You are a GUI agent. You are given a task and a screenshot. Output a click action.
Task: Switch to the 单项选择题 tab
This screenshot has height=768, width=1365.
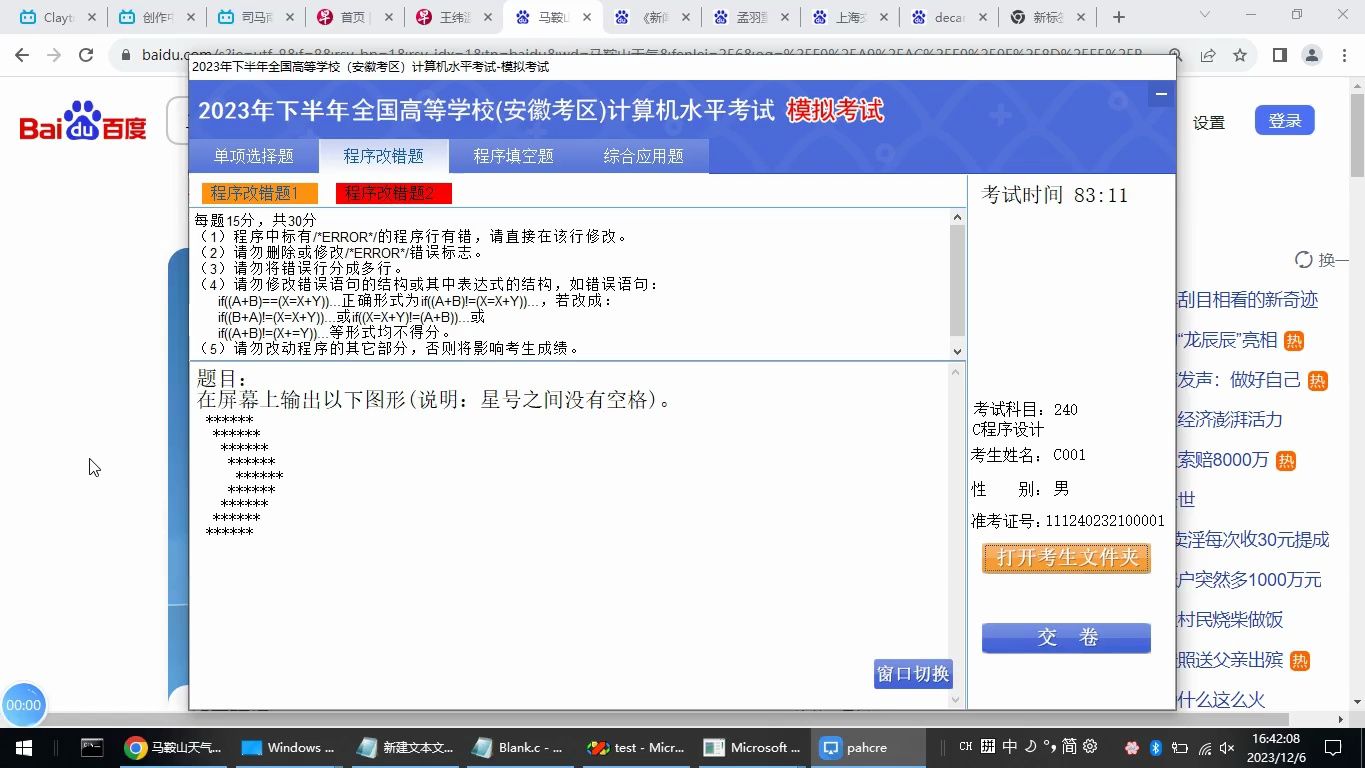254,156
